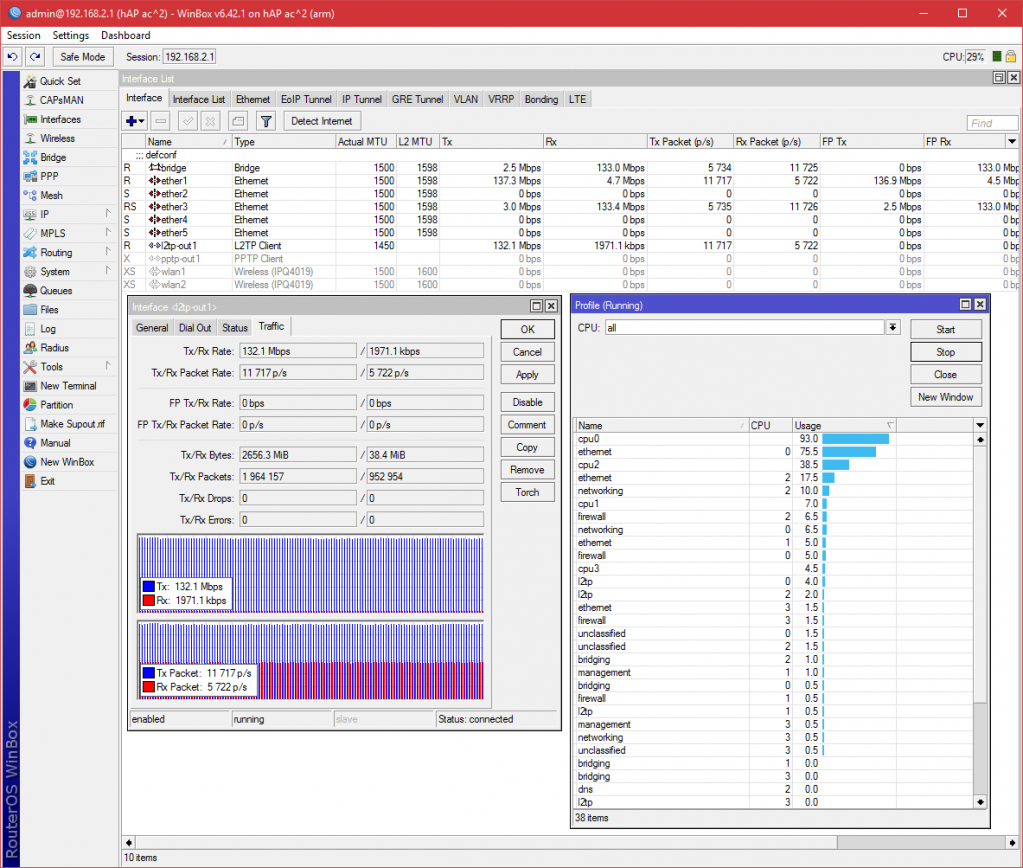Image resolution: width=1023 pixels, height=868 pixels.
Task: Click the Find input field
Action: click(x=991, y=121)
